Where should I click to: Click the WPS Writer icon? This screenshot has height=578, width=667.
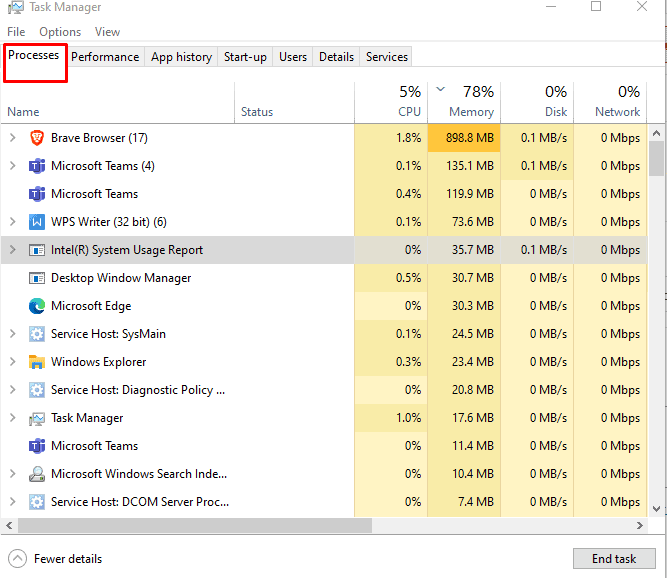click(x=37, y=222)
